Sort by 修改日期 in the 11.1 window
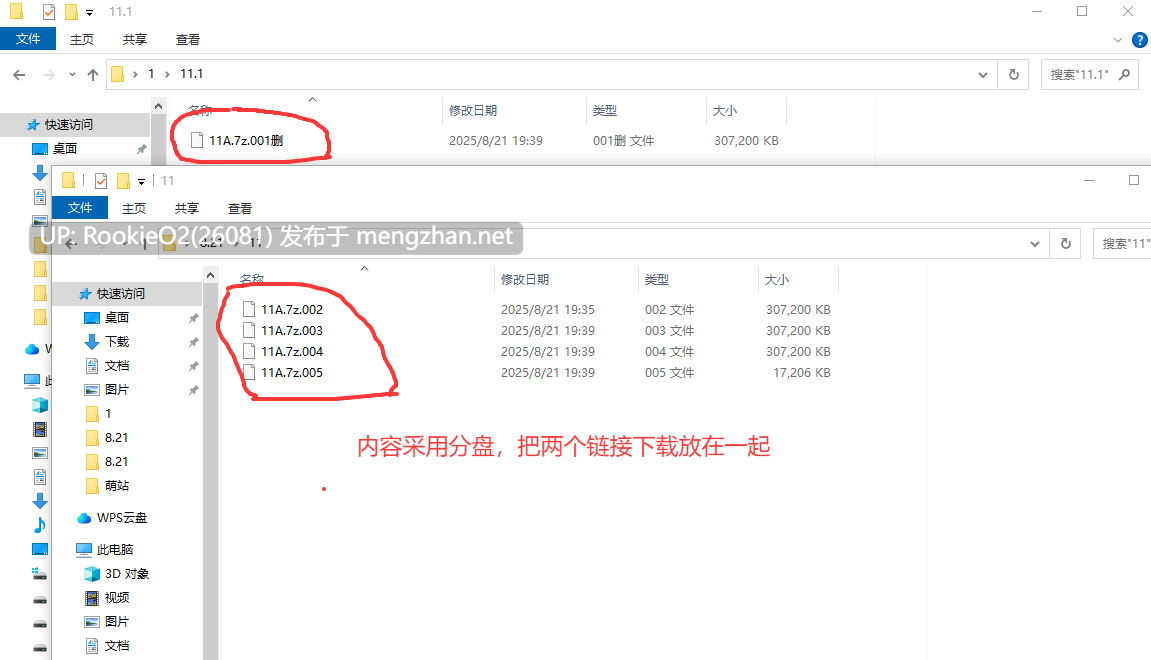This screenshot has height=660, width=1151. tap(473, 111)
